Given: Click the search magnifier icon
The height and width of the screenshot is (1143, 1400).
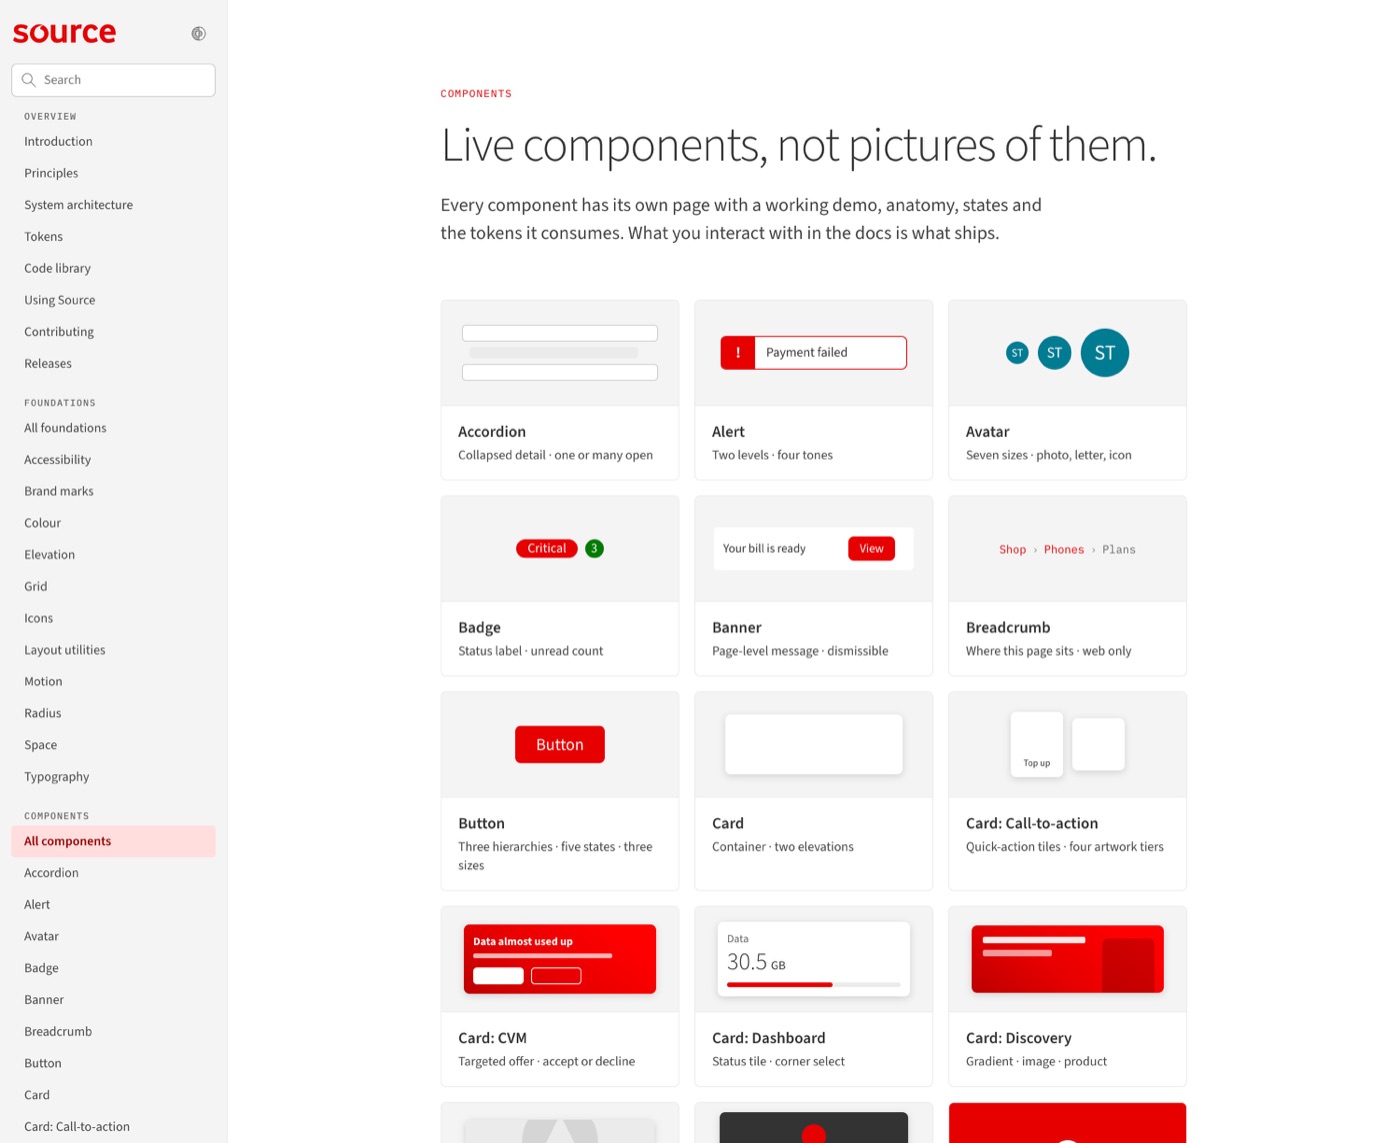Looking at the screenshot, I should (x=29, y=80).
